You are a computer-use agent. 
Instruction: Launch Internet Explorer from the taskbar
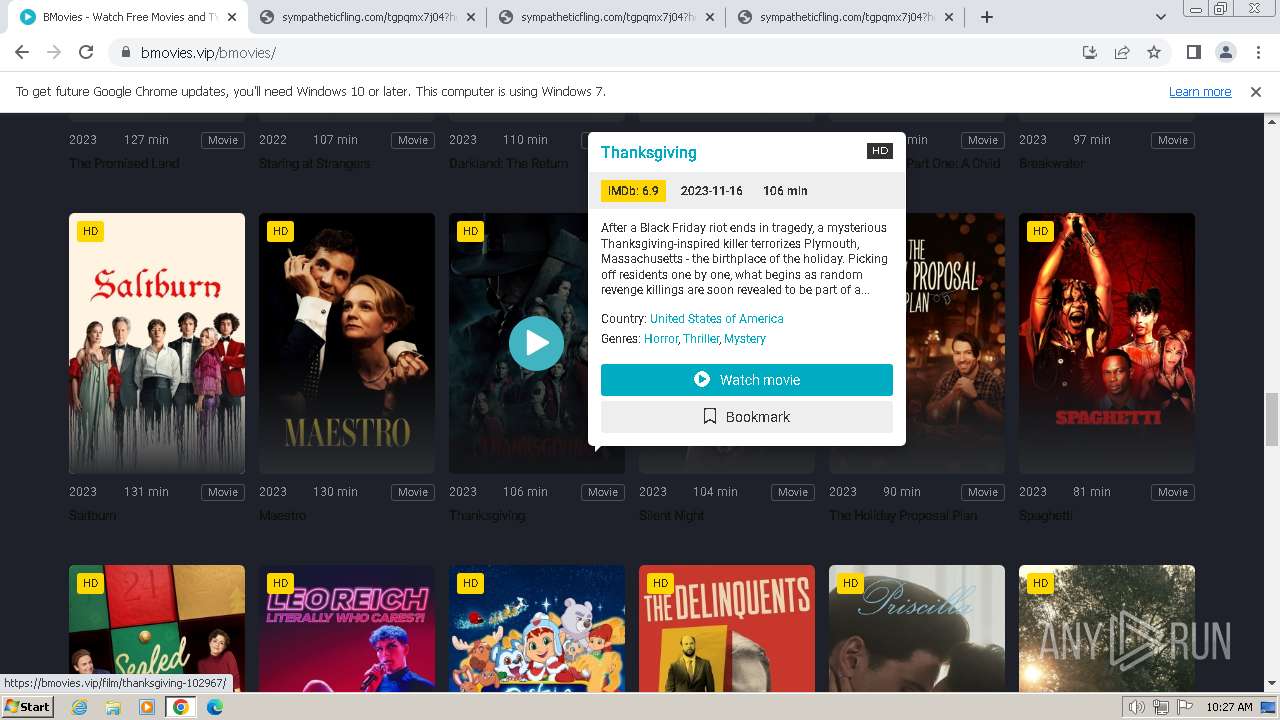pyautogui.click(x=79, y=707)
